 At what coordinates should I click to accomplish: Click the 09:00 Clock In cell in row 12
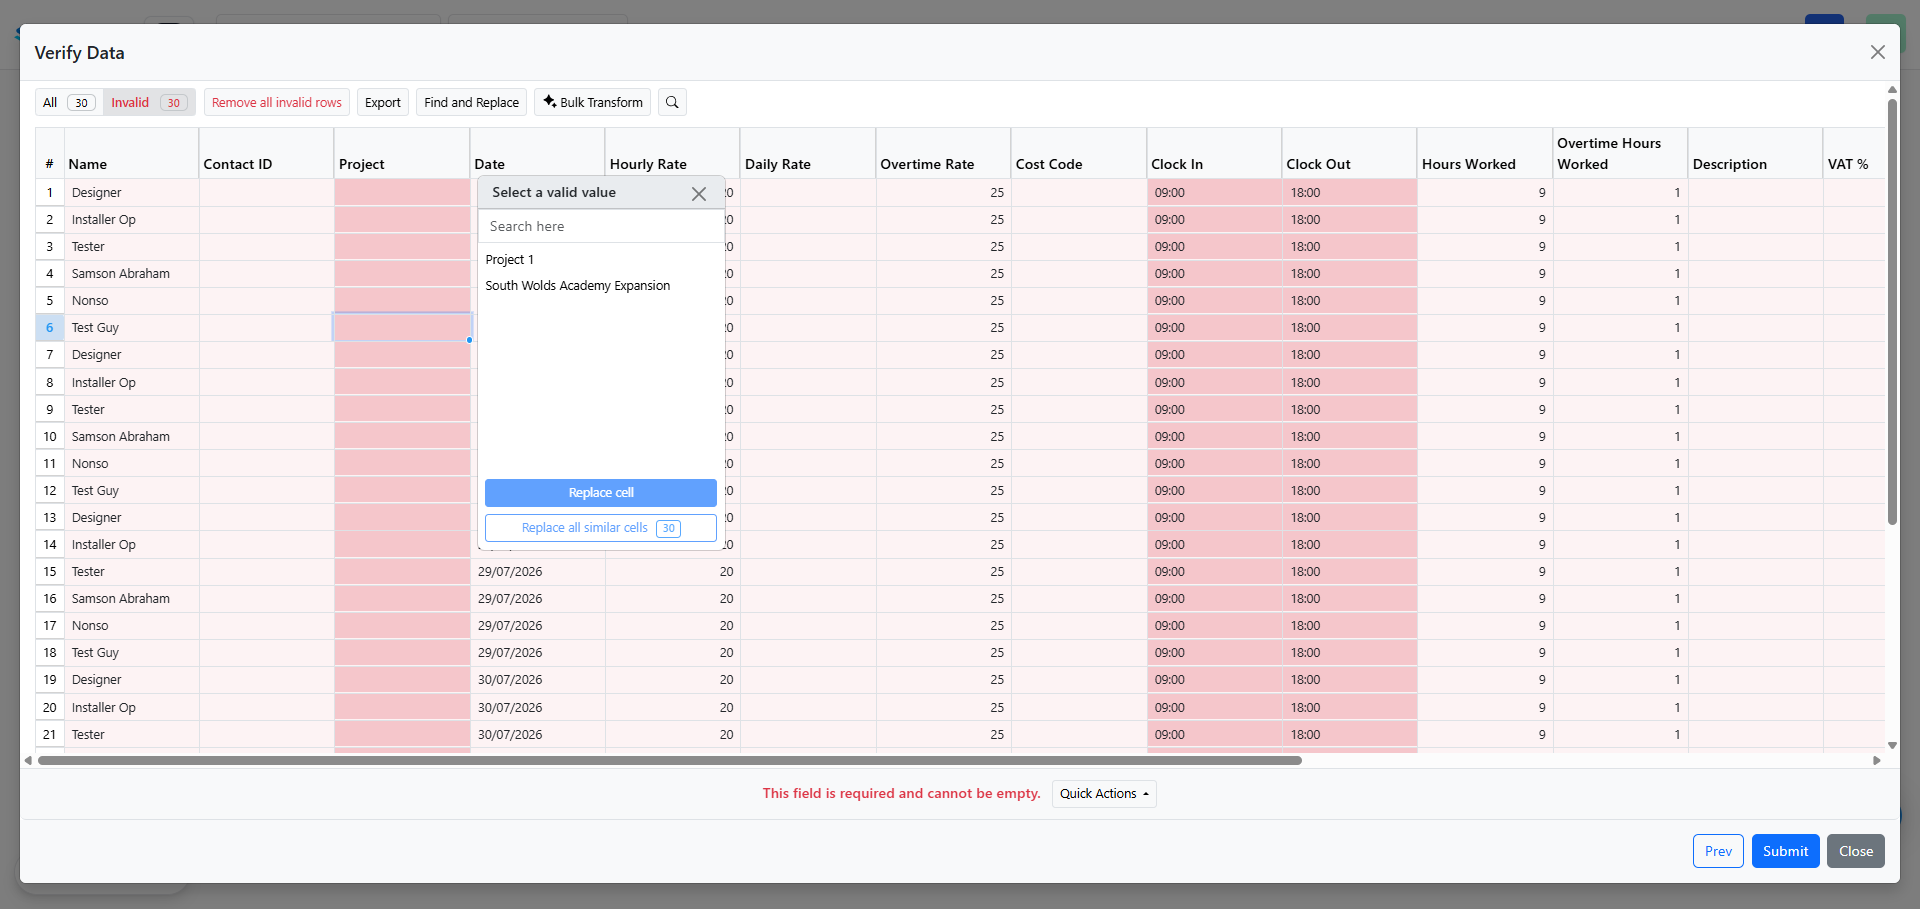click(1214, 491)
